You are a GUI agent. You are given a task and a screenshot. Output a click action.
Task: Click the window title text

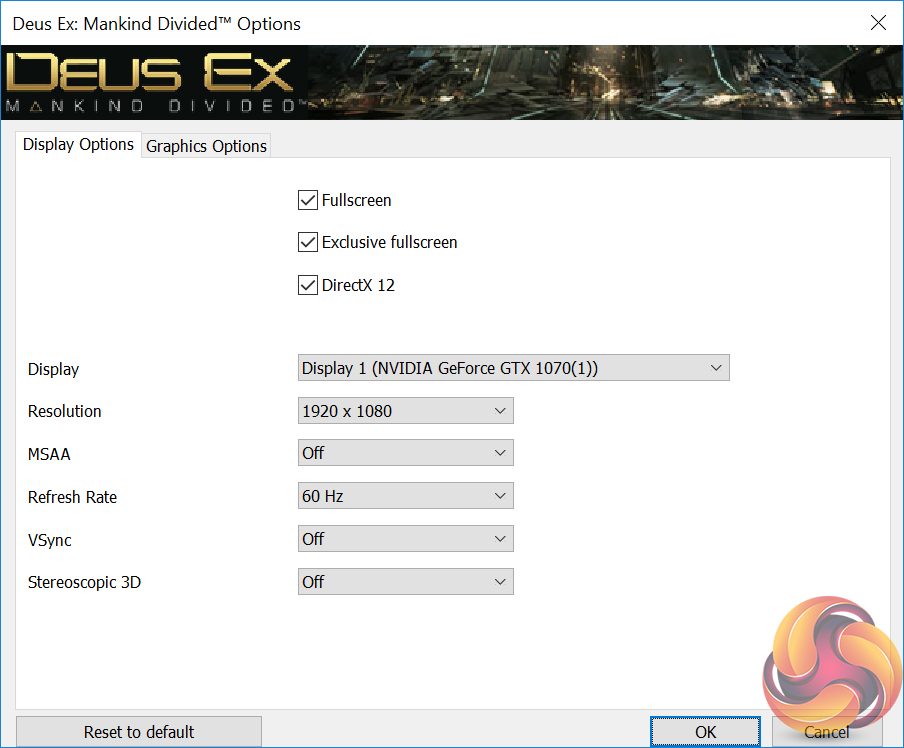tap(156, 24)
